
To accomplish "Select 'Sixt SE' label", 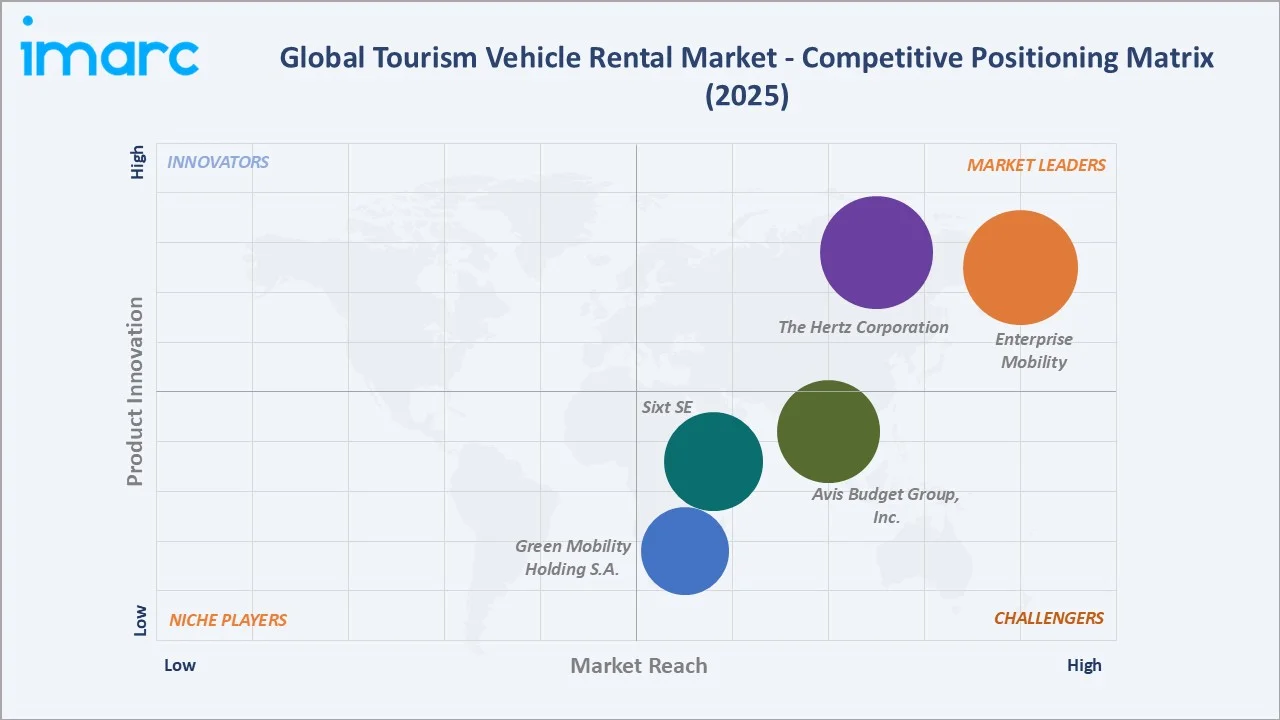I will click(666, 407).
